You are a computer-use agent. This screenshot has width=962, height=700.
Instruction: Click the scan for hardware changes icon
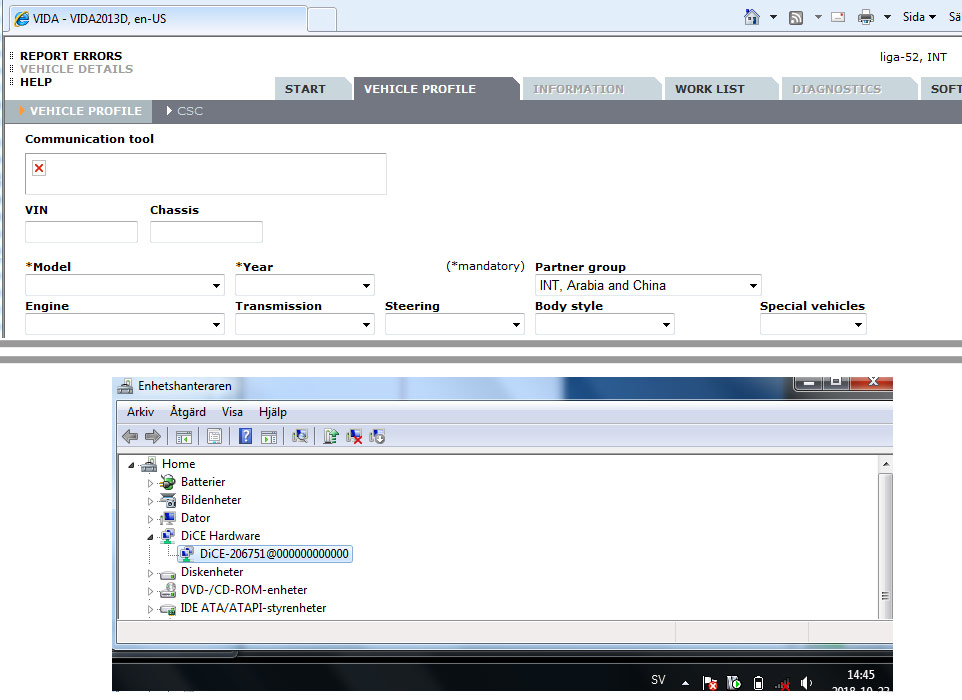click(299, 436)
